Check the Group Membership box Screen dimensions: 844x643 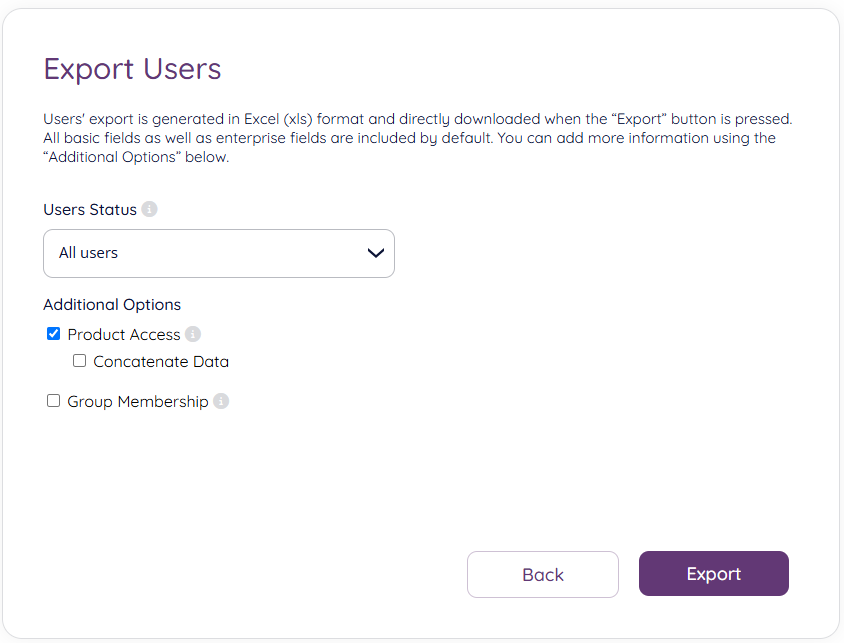(x=53, y=400)
